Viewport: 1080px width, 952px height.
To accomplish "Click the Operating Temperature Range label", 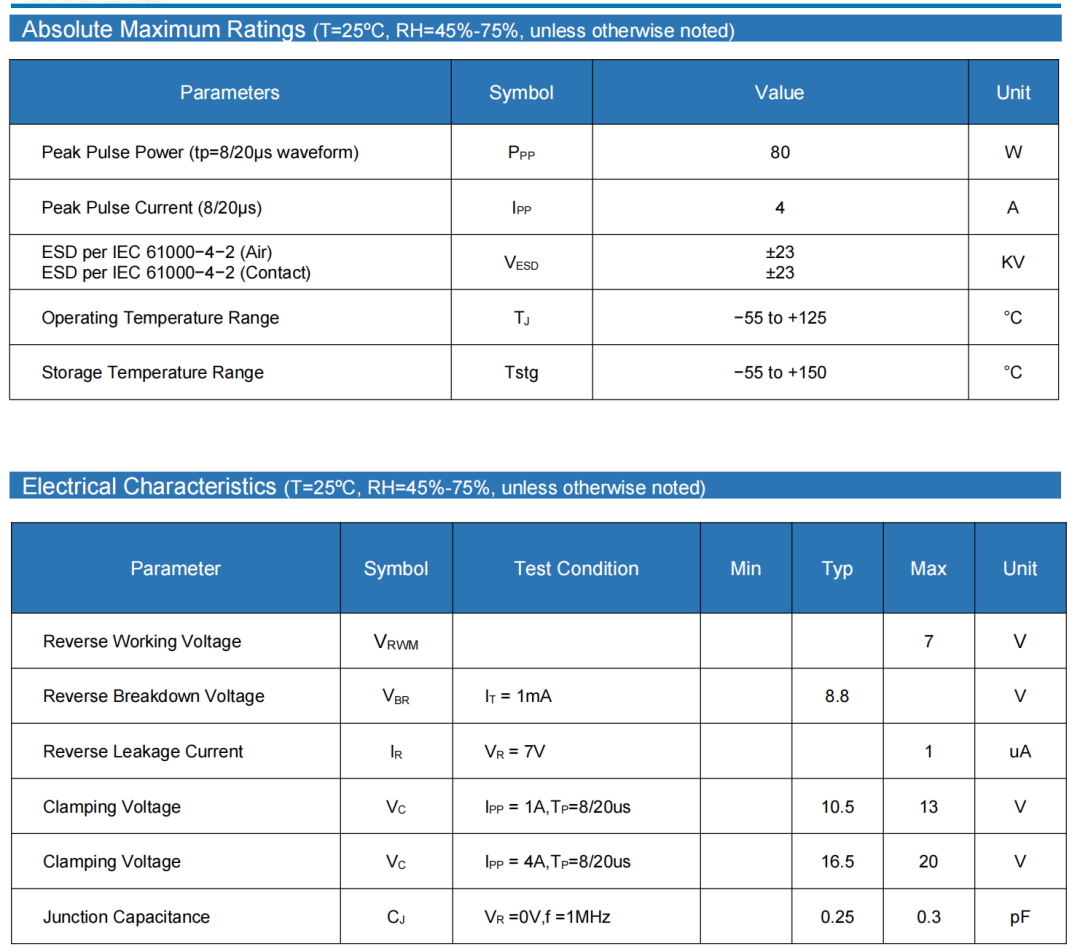I will click(160, 318).
